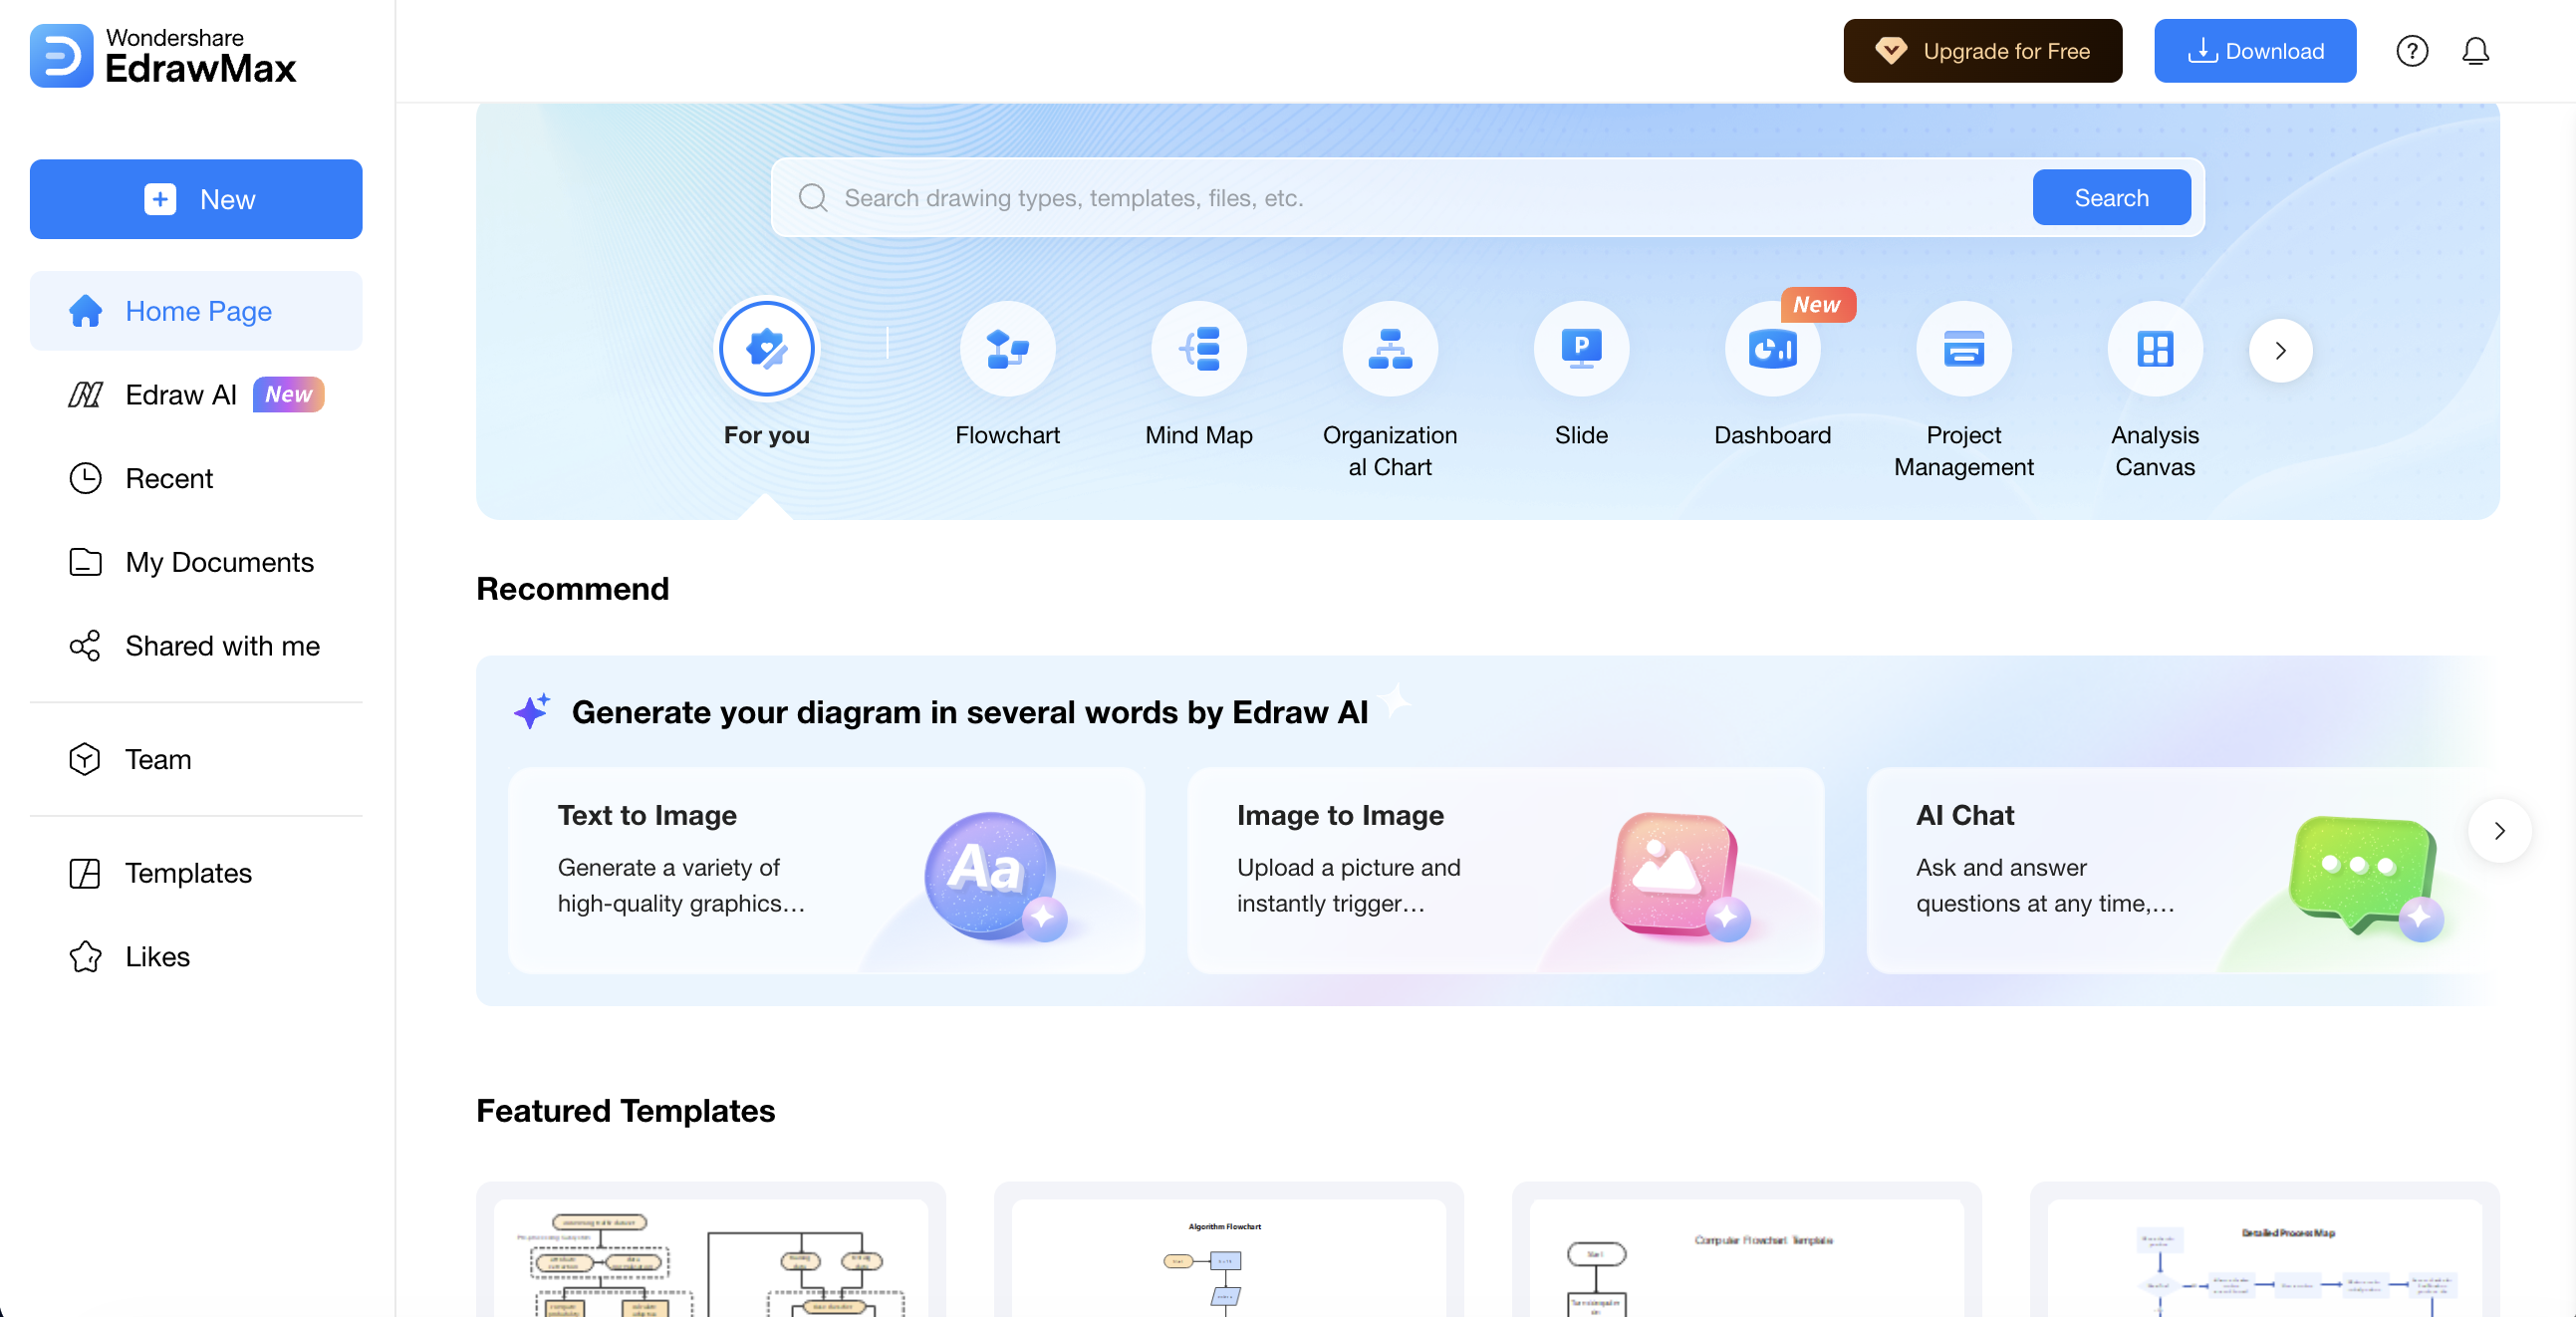Select the Analysis Canvas icon
Viewport: 2576px width, 1317px height.
2154,349
